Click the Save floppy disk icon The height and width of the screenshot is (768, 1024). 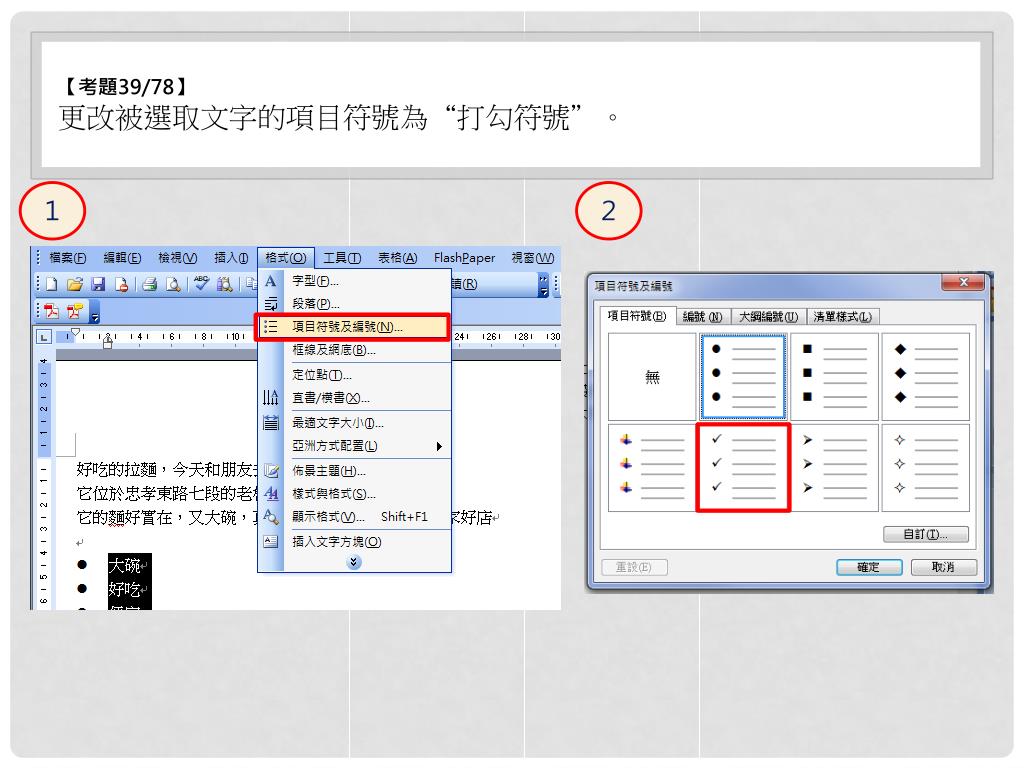pyautogui.click(x=98, y=284)
